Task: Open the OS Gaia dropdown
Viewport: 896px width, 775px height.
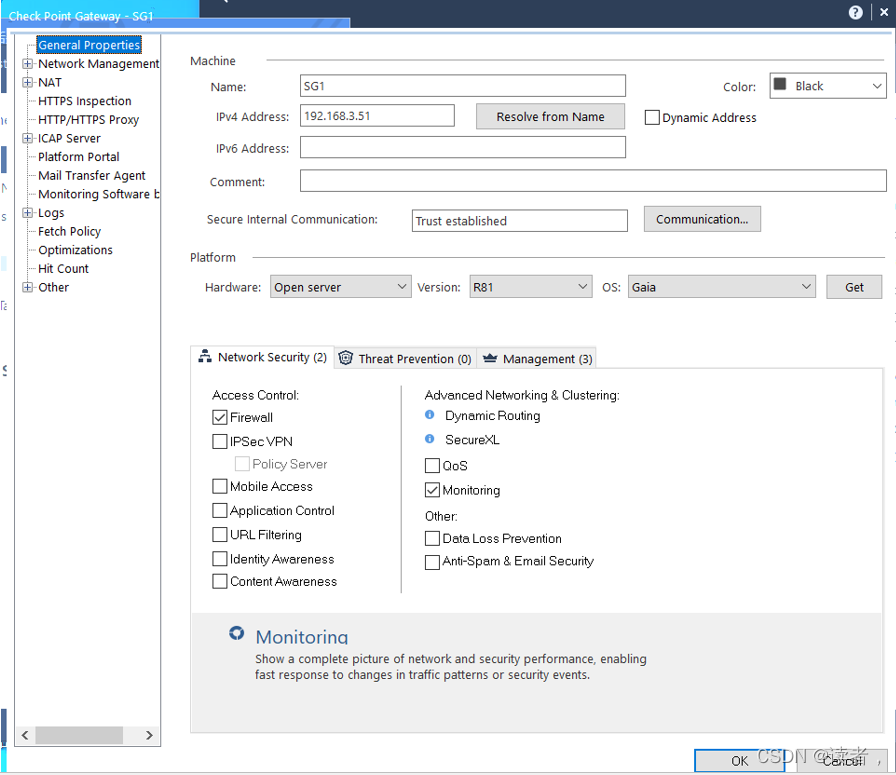Action: coord(721,286)
